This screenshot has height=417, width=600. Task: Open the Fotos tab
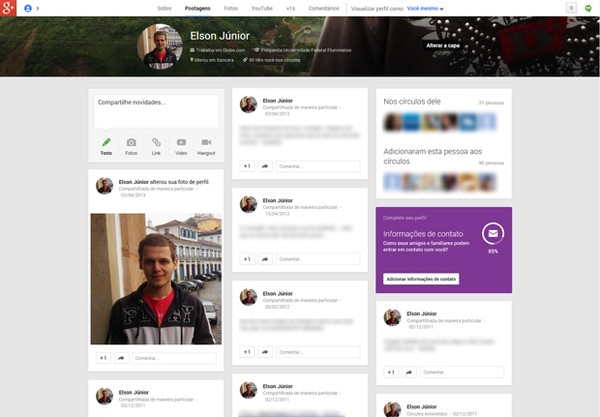coord(231,8)
